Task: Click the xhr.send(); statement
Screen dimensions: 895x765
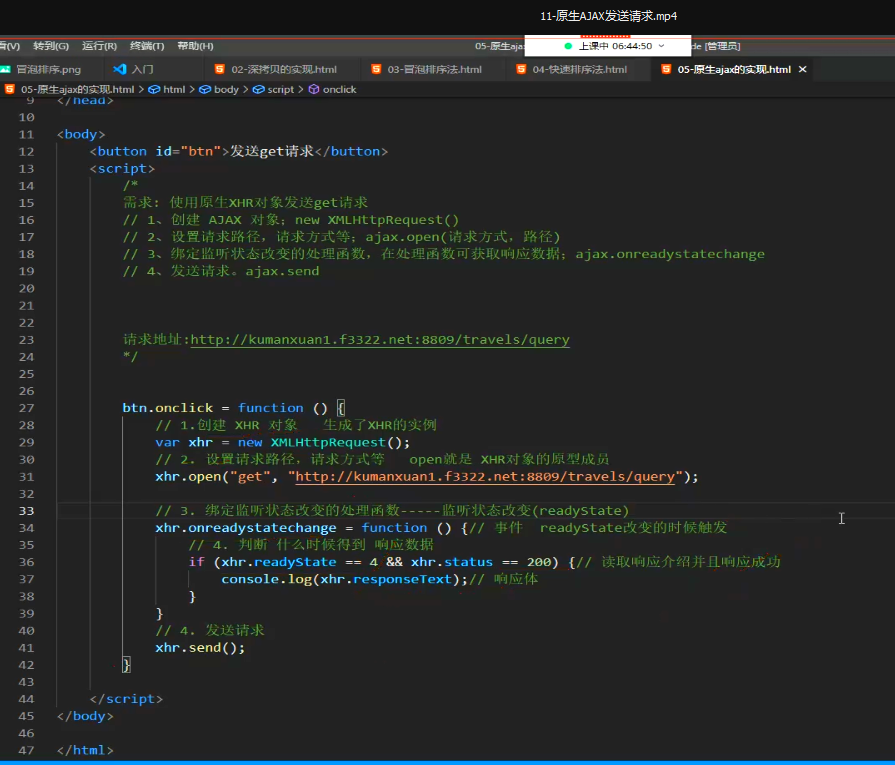Action: click(200, 648)
